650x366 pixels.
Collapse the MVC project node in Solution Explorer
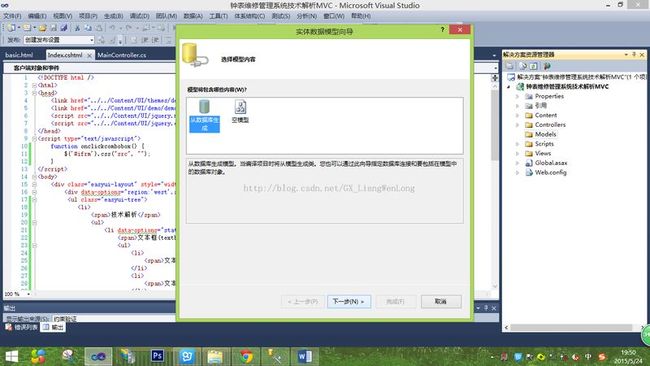point(509,87)
